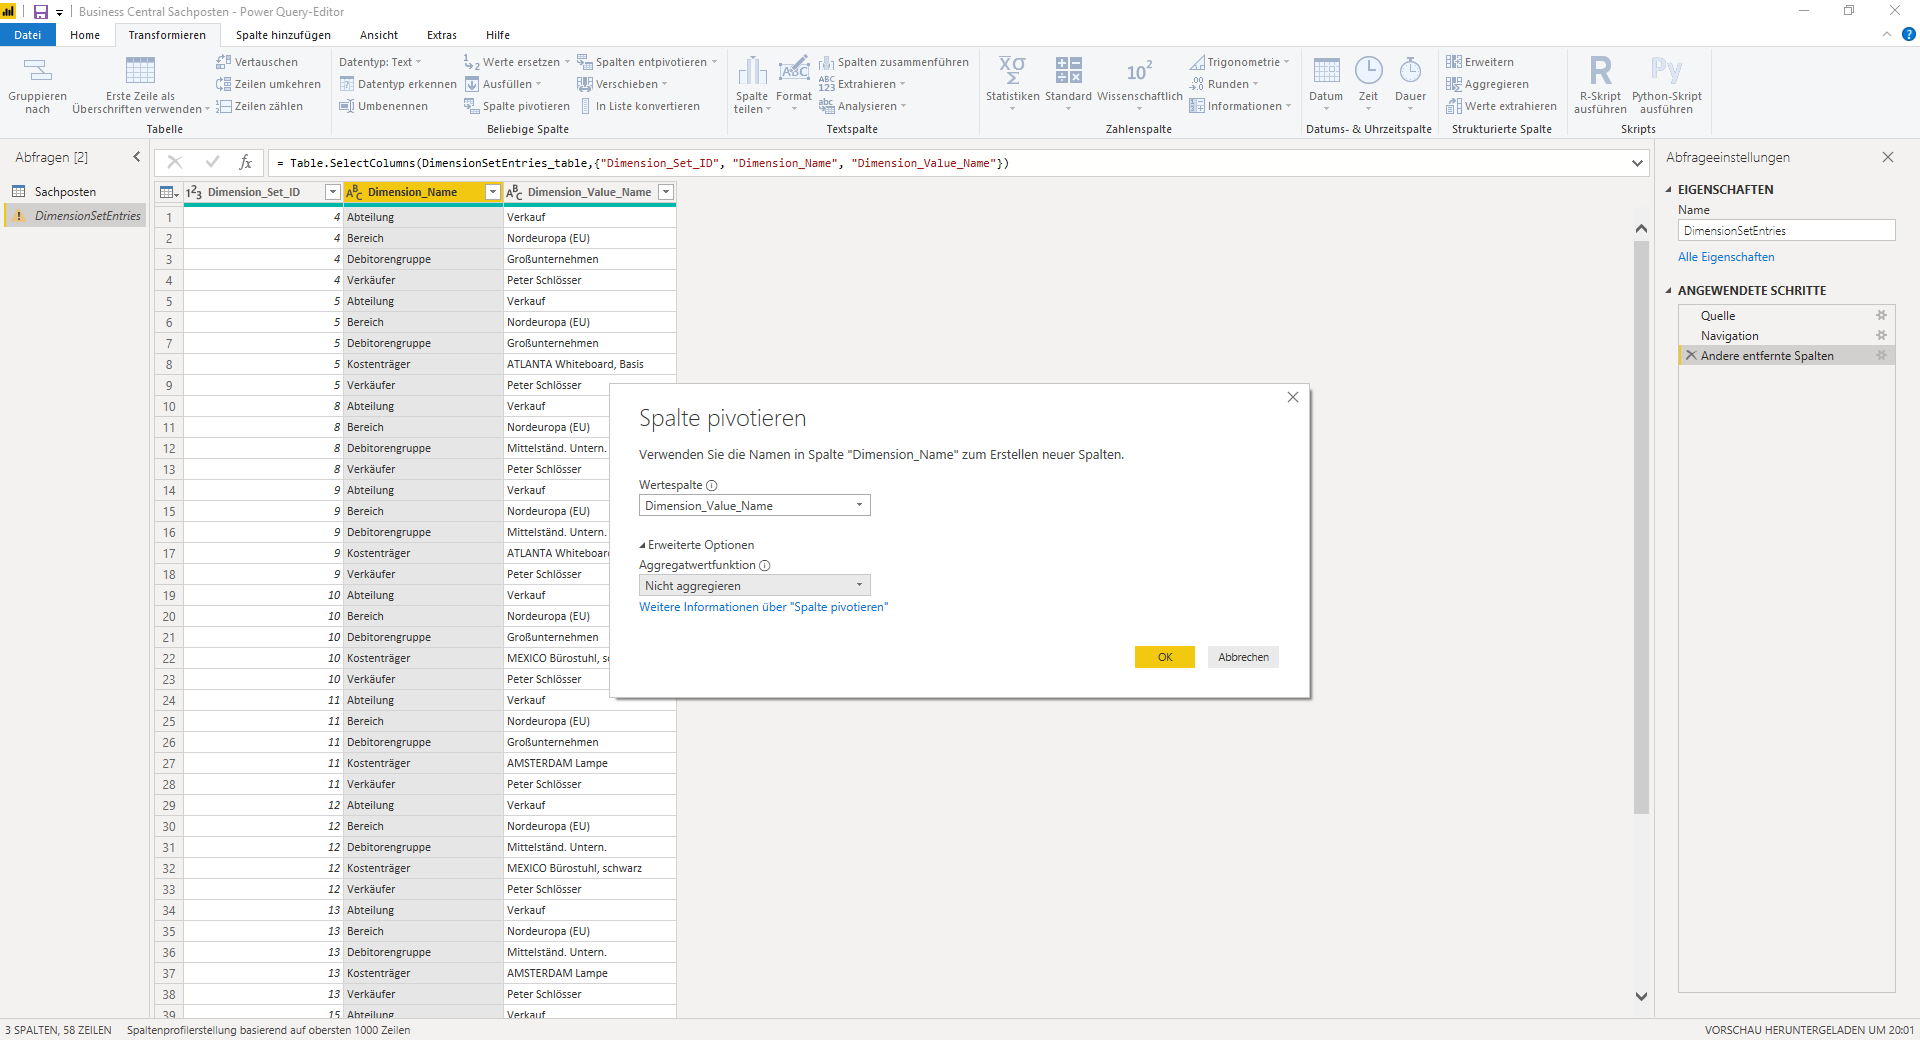The width and height of the screenshot is (1920, 1040).
Task: Open the Ansicht ribbon tab
Action: point(379,35)
